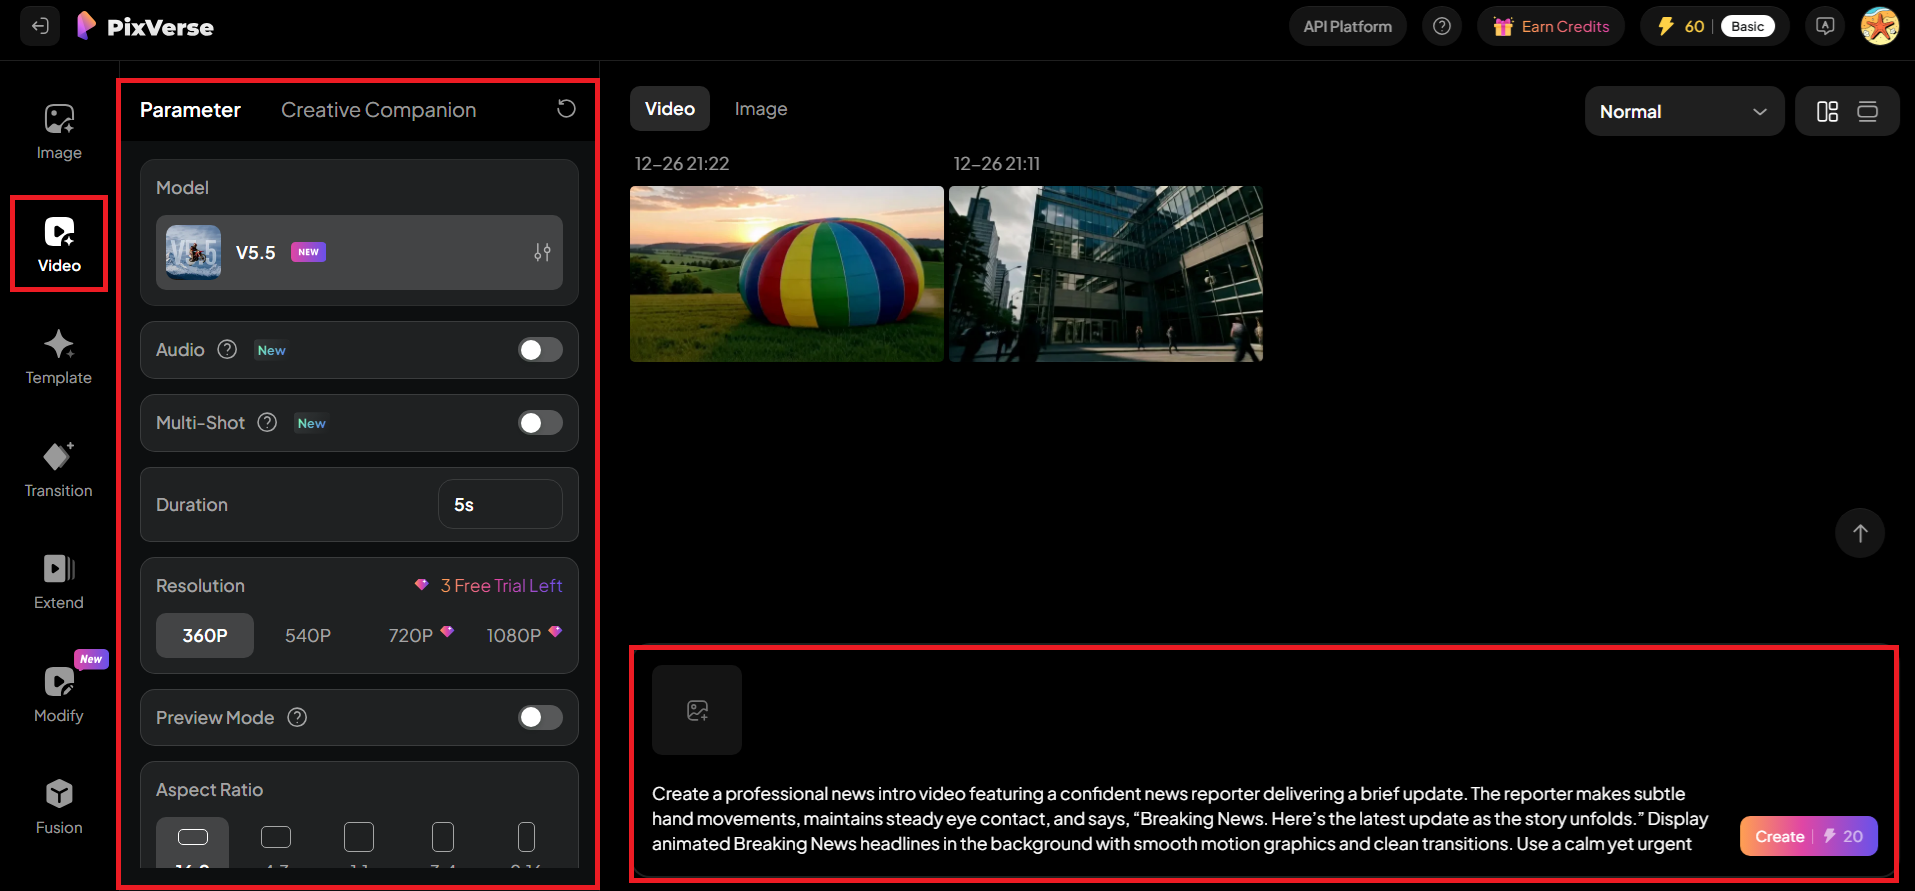
Task: Switch to the Creative Companion tab
Action: (x=378, y=110)
